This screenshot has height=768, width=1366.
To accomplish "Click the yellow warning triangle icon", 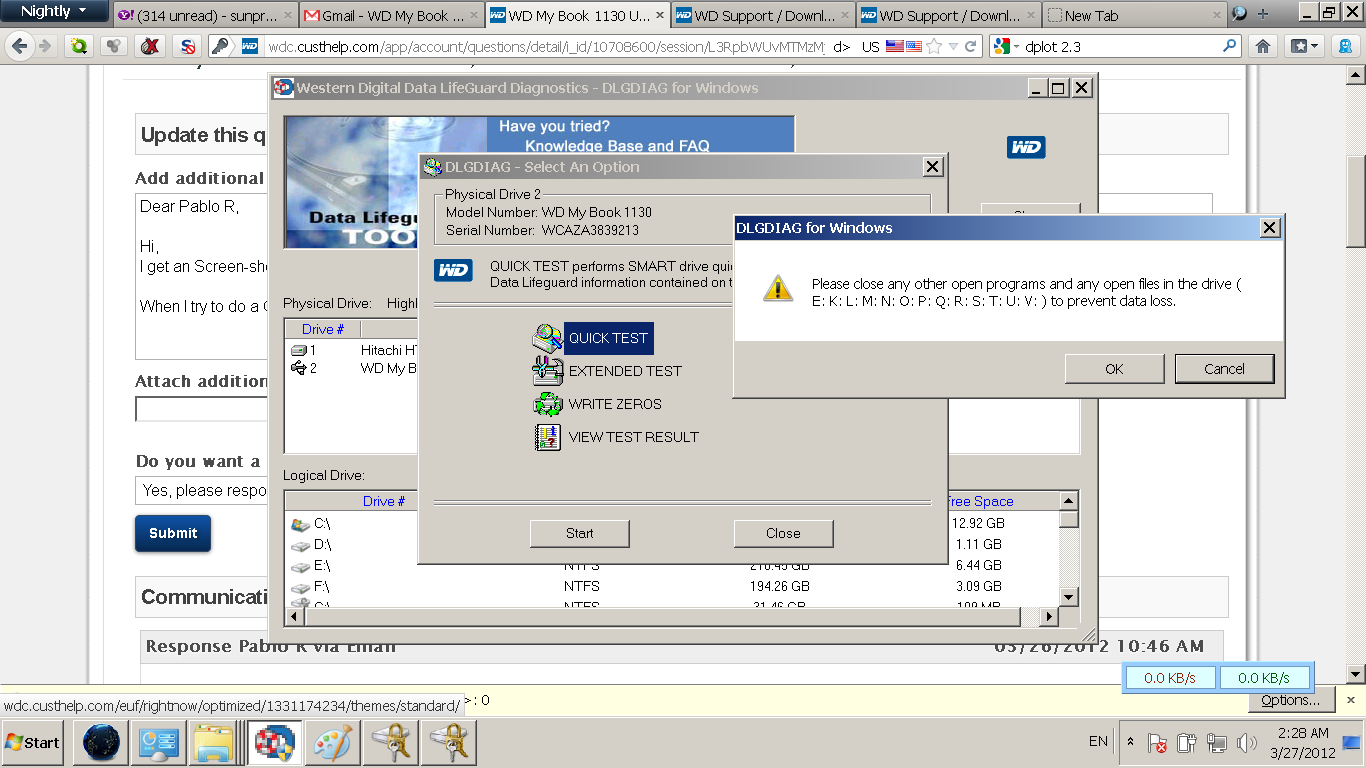I will (x=778, y=288).
